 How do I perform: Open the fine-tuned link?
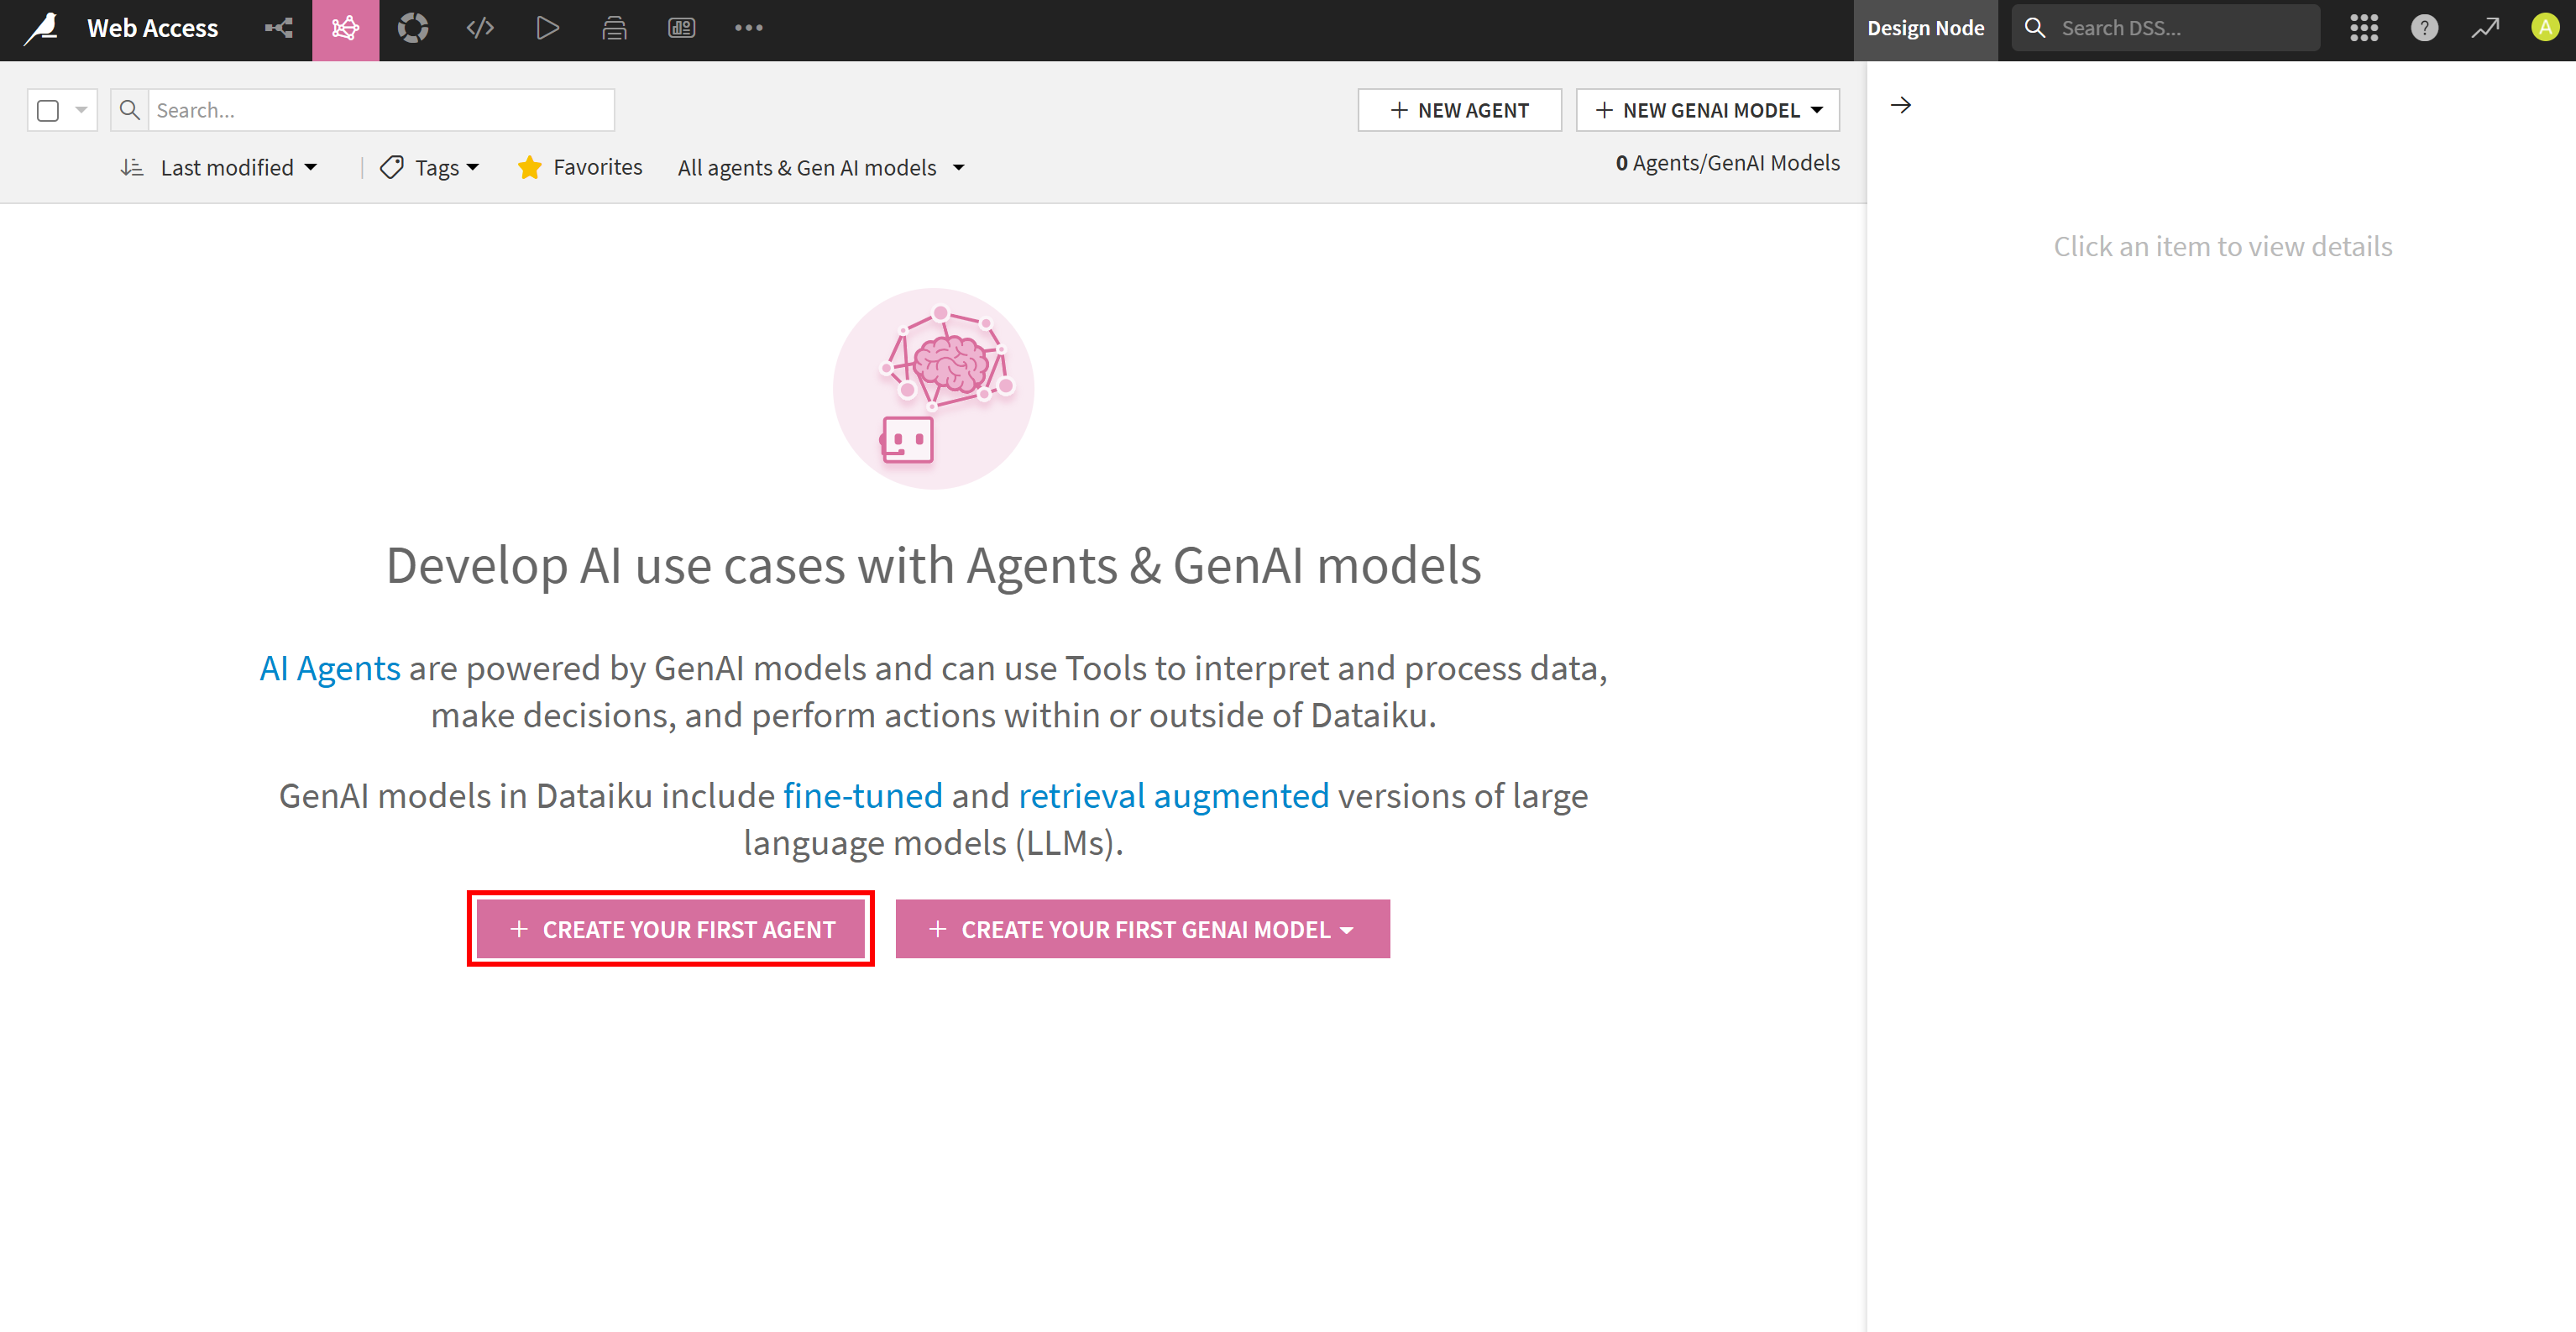tap(862, 795)
